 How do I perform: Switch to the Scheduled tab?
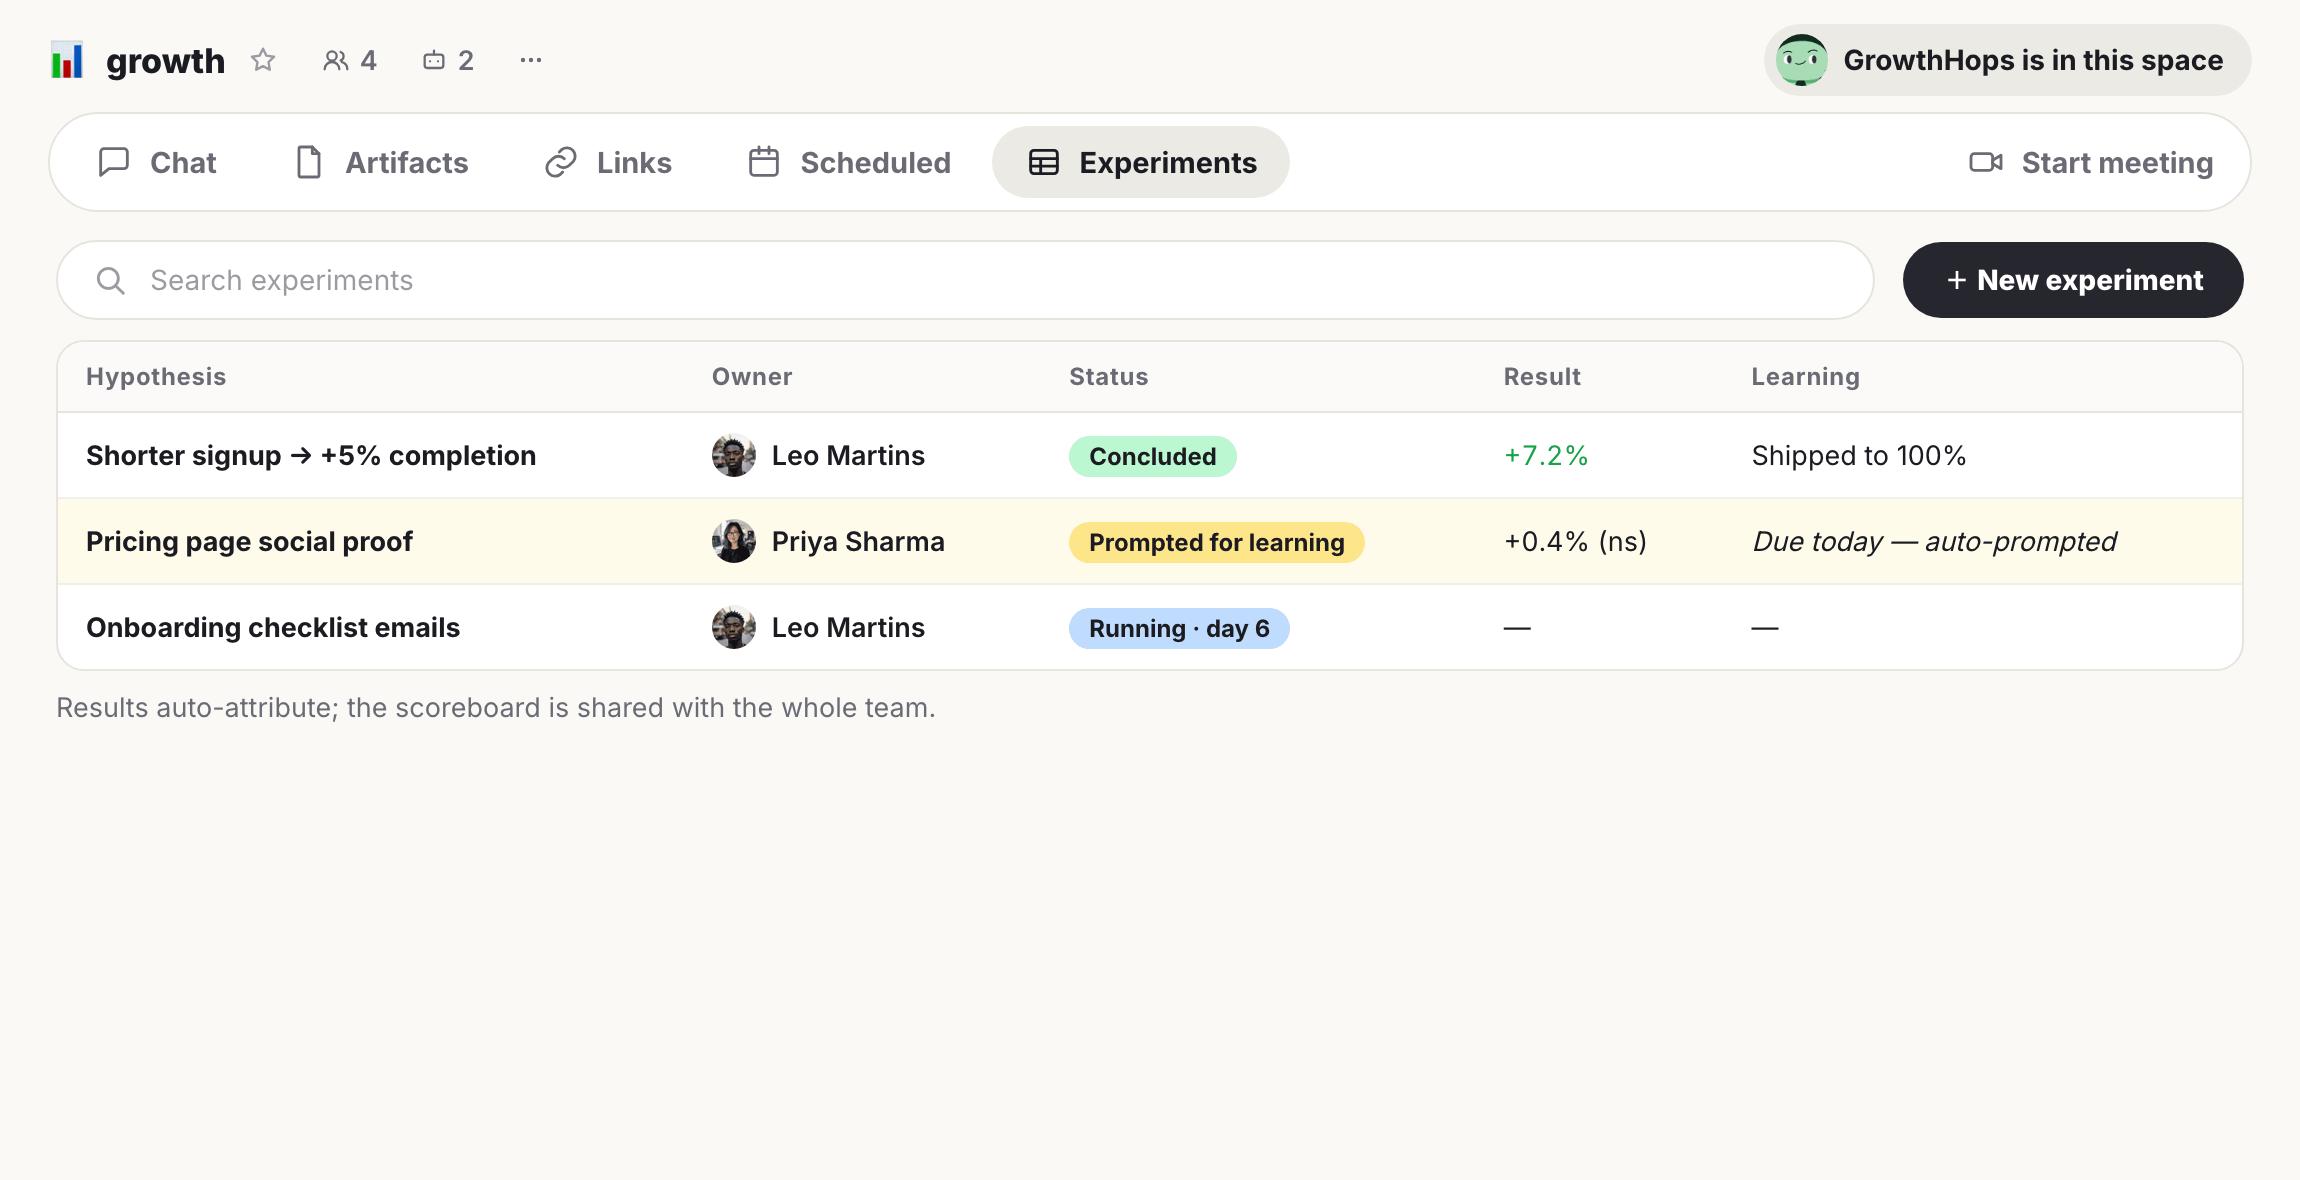pyautogui.click(x=850, y=162)
